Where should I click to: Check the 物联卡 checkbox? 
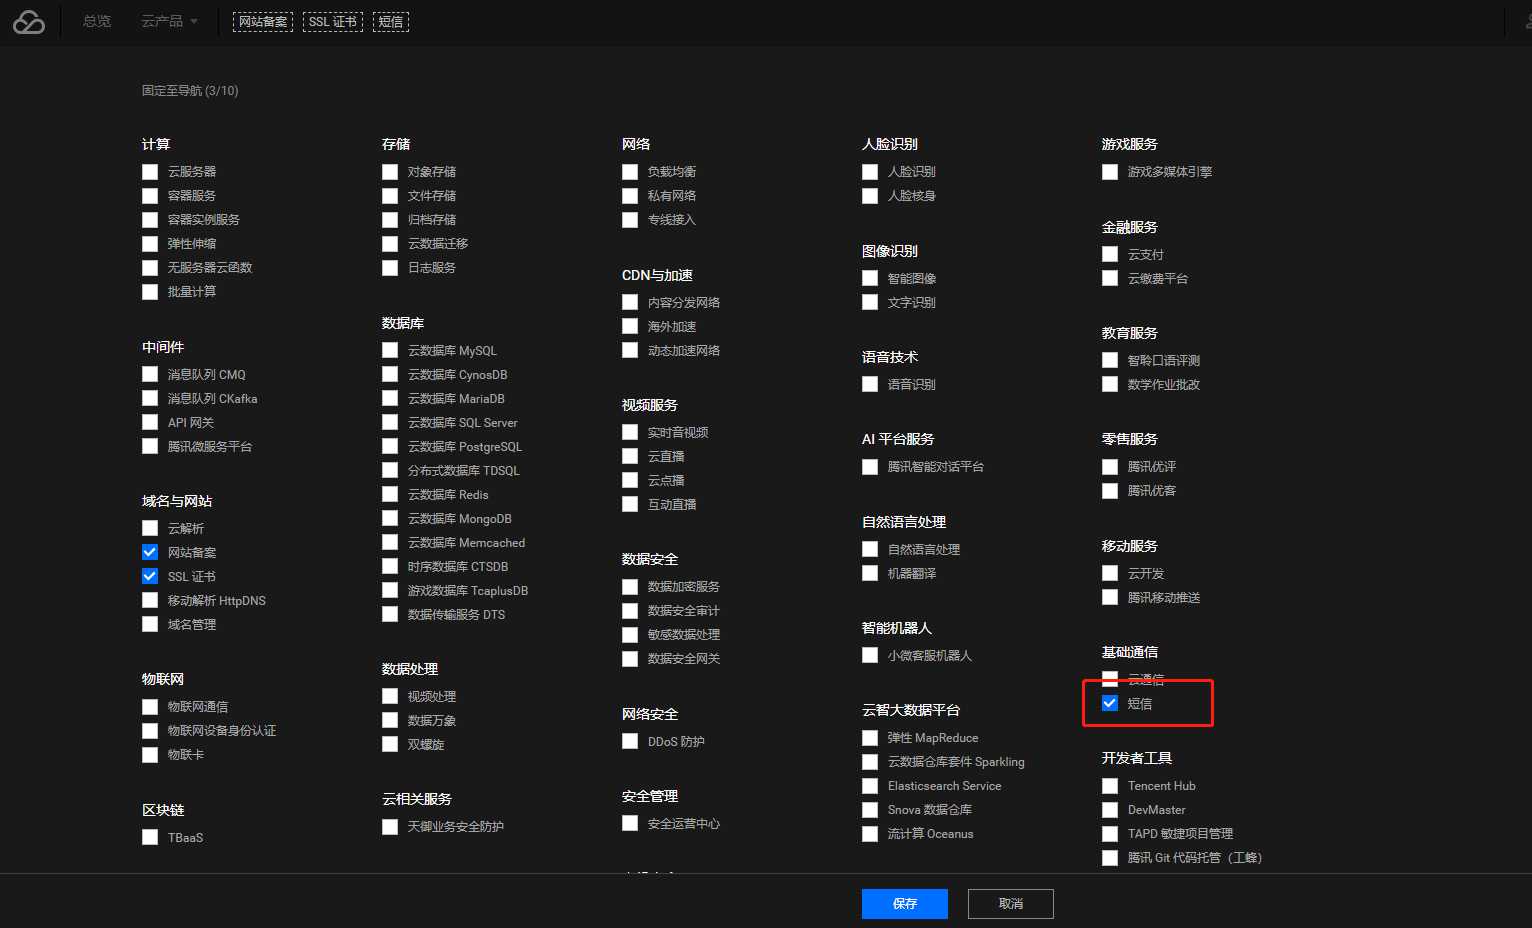[150, 755]
